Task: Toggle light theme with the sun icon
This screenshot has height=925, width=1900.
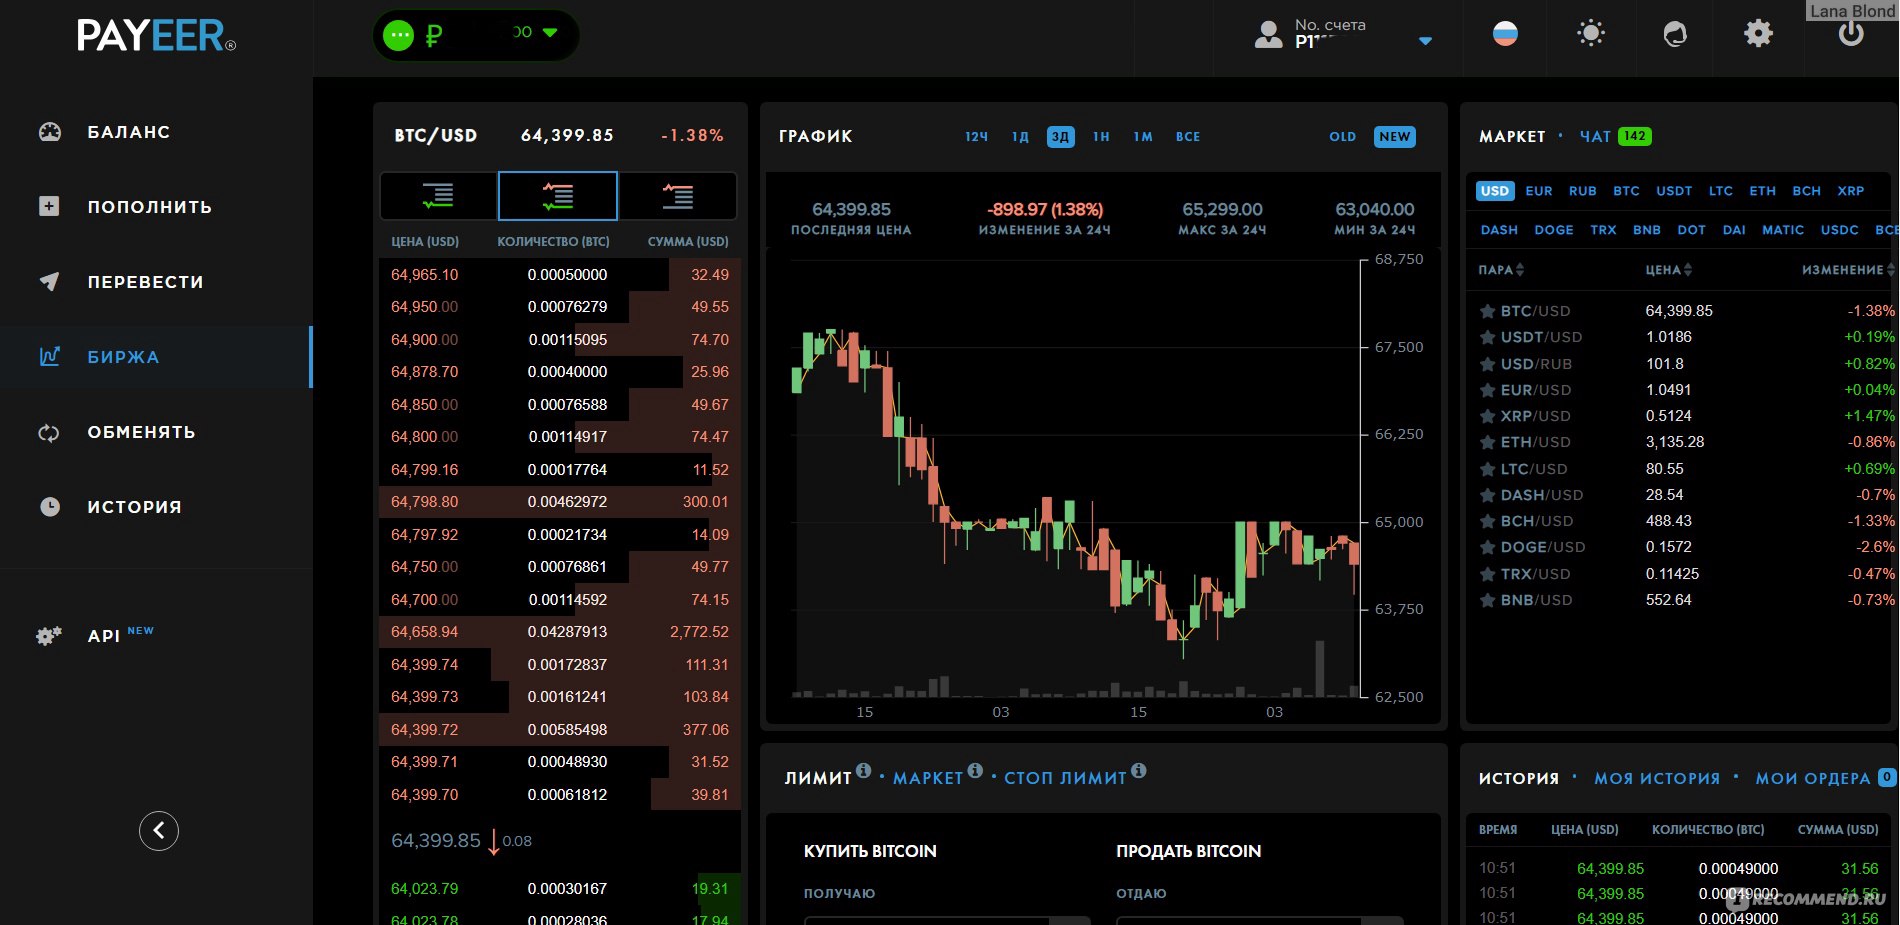Action: pos(1590,34)
